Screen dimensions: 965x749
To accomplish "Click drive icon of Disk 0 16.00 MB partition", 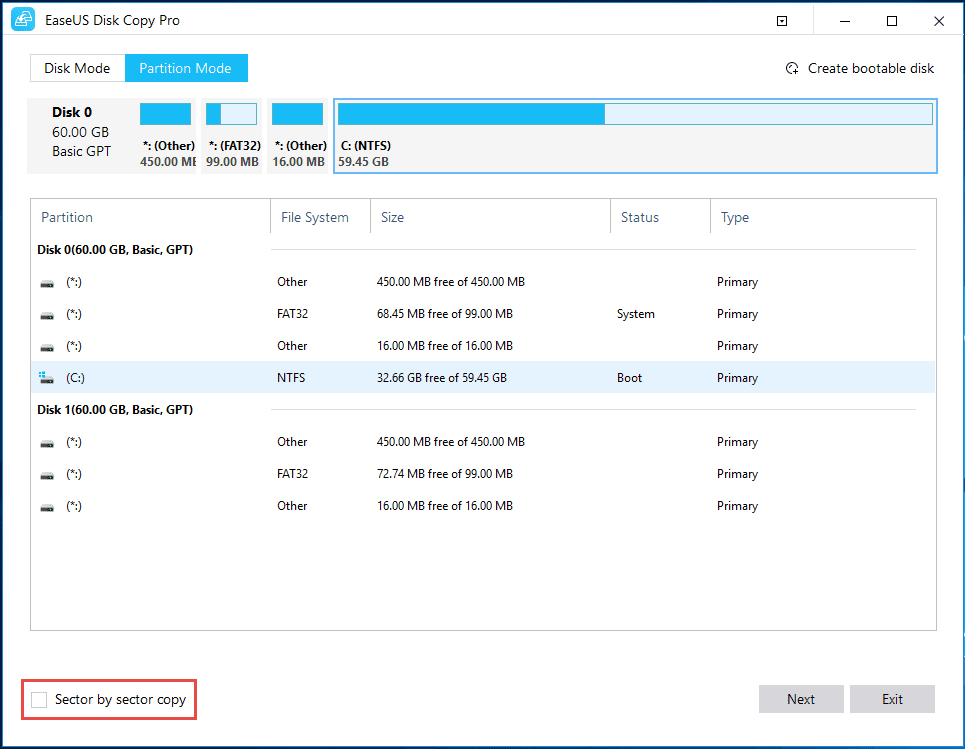I will pos(47,347).
